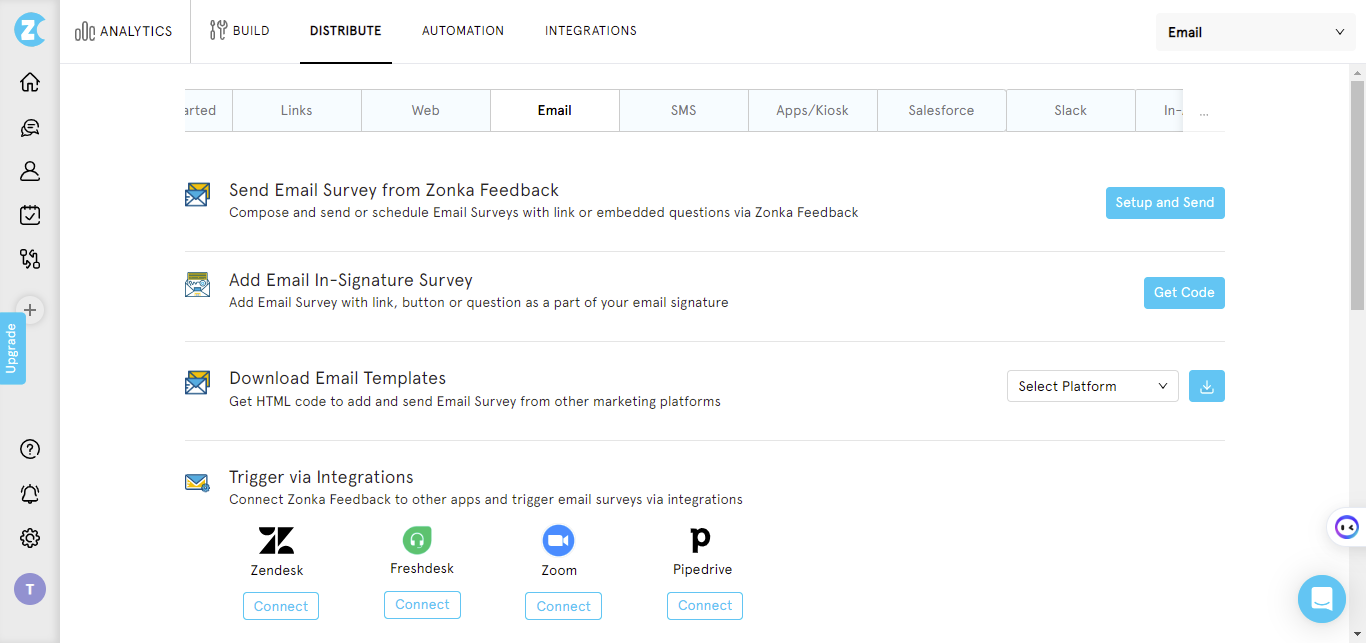Viewport: 1366px width, 643px height.
Task: Switch to the INTEGRATIONS section
Action: 590,30
